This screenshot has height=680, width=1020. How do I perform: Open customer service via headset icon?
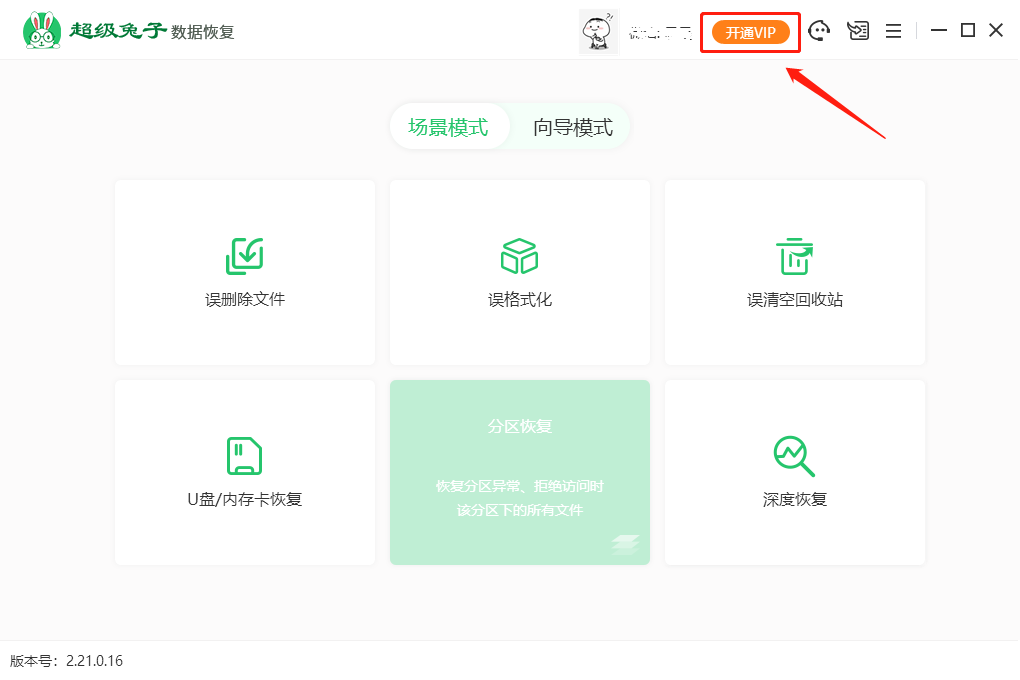(x=820, y=31)
